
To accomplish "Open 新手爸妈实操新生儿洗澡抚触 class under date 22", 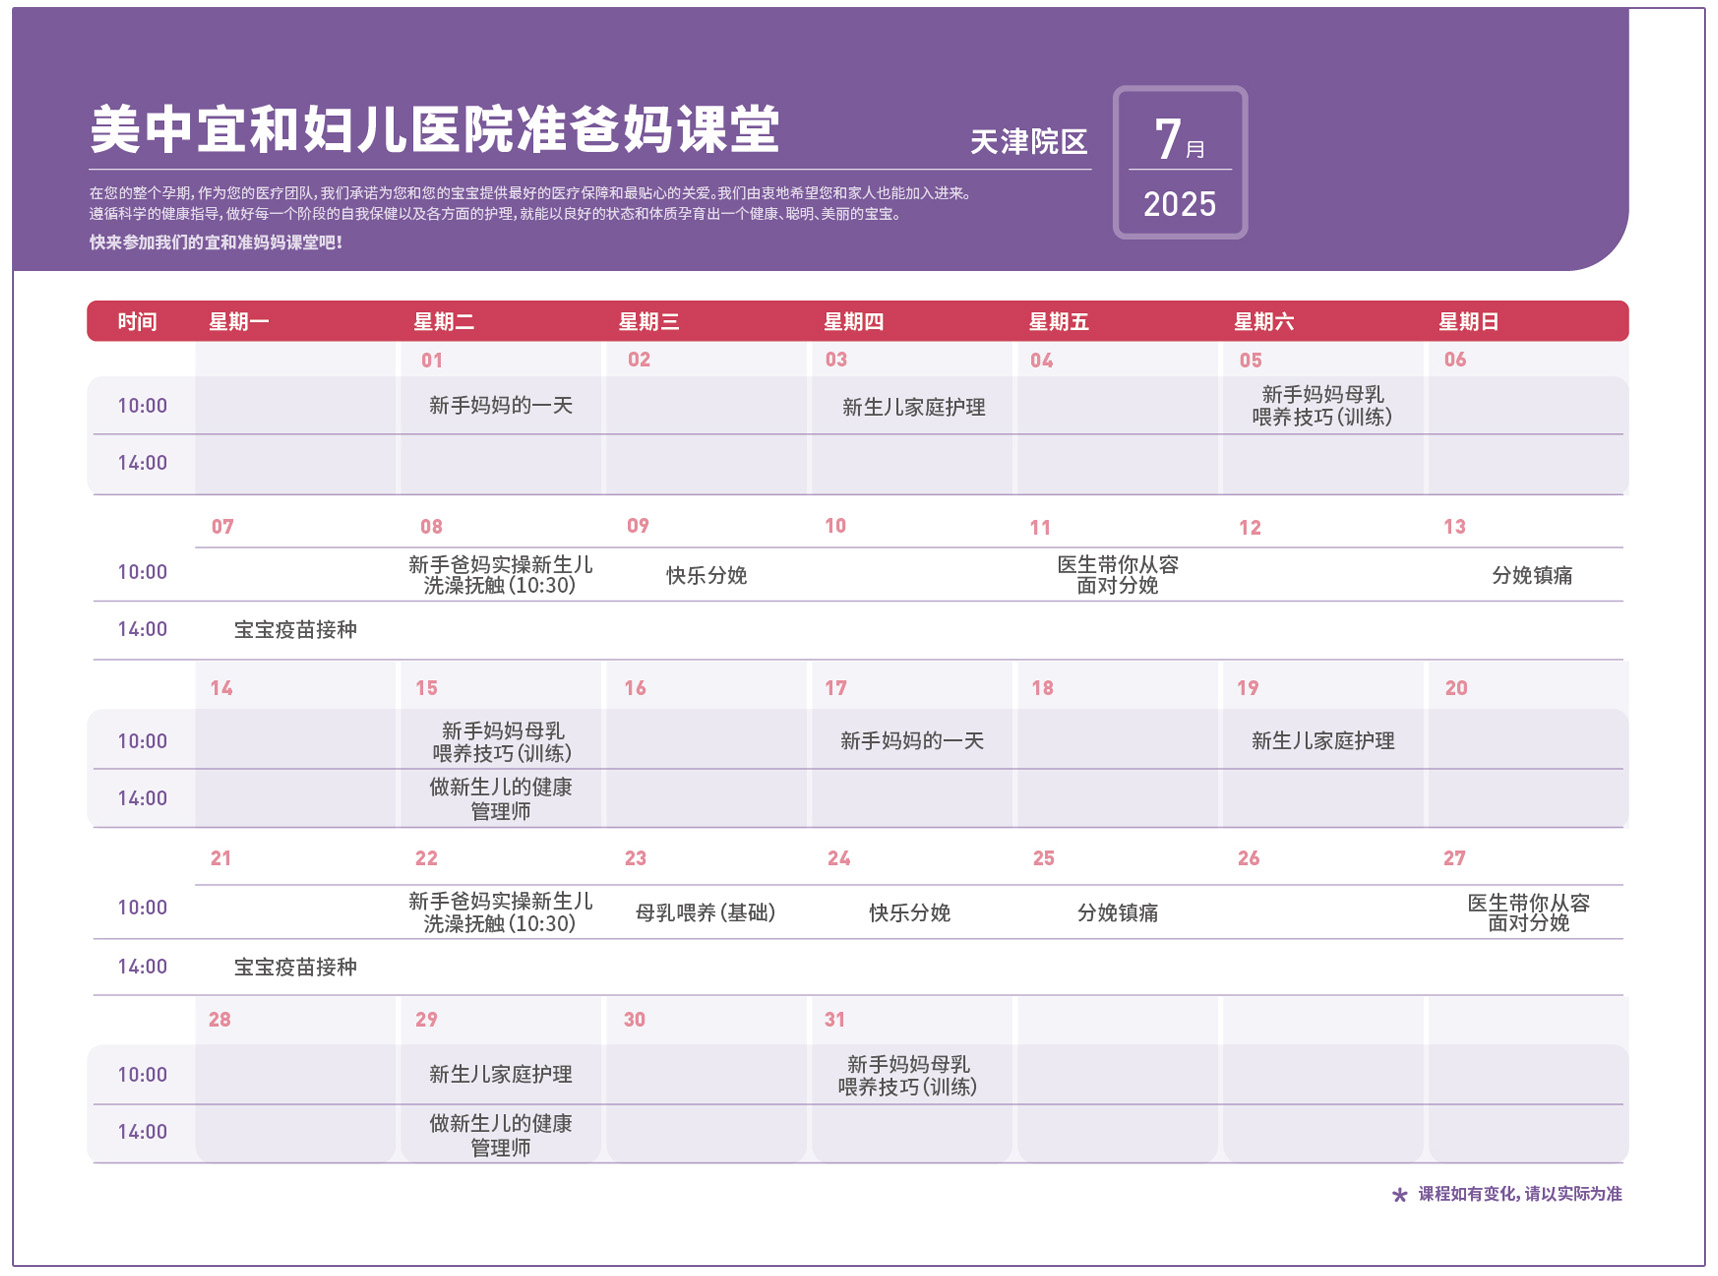I will click(500, 912).
